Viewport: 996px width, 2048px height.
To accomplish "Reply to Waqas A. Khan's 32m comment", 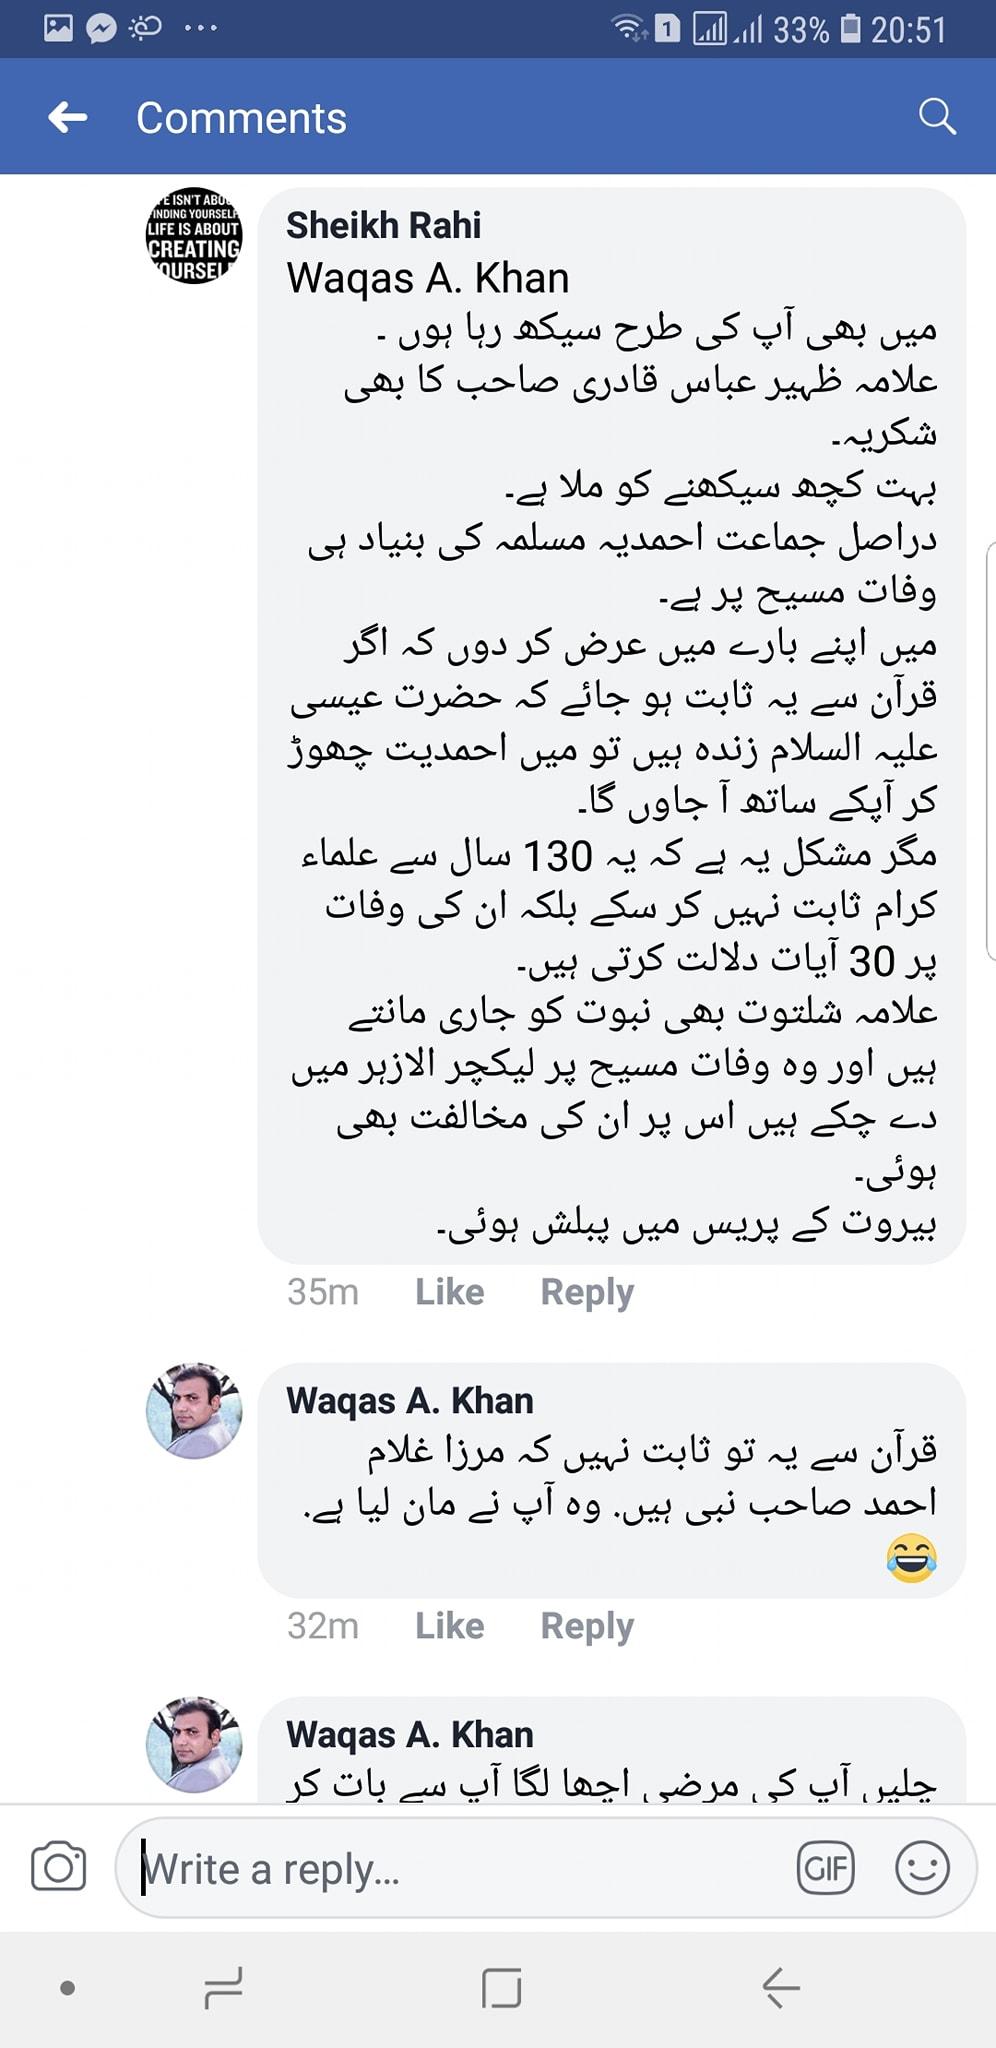I will pos(587,1626).
